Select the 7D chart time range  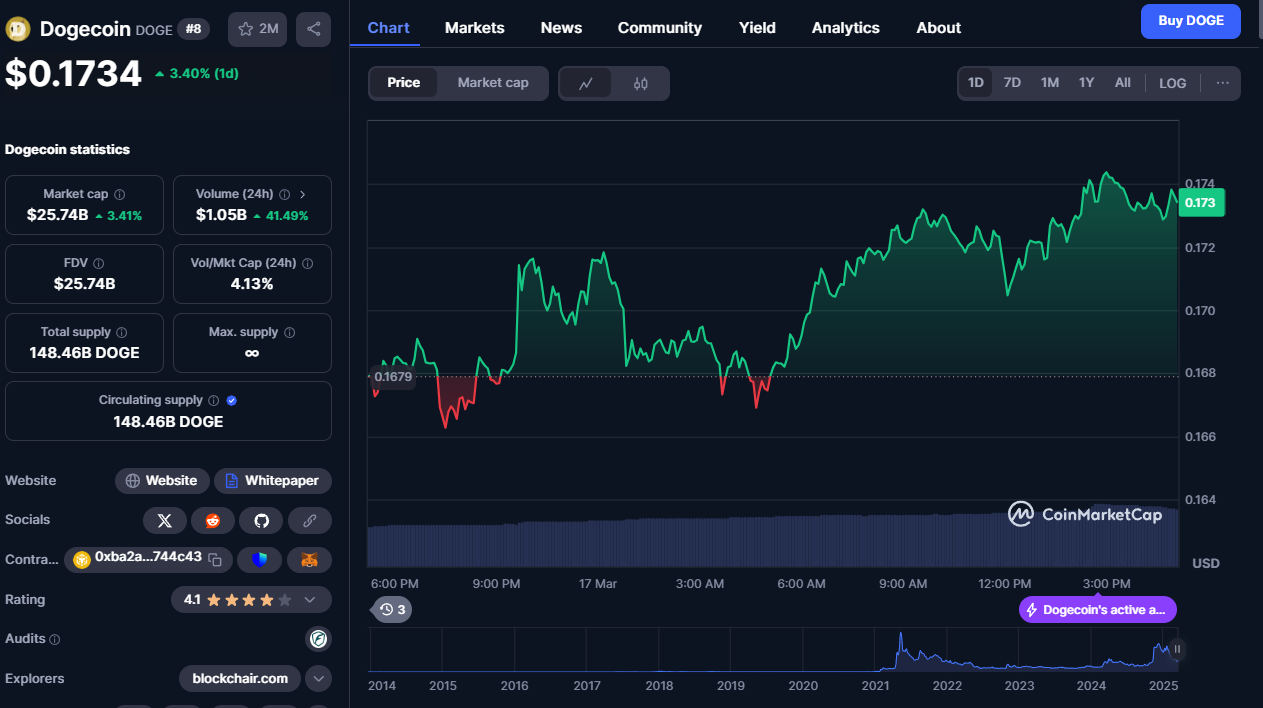(1012, 83)
